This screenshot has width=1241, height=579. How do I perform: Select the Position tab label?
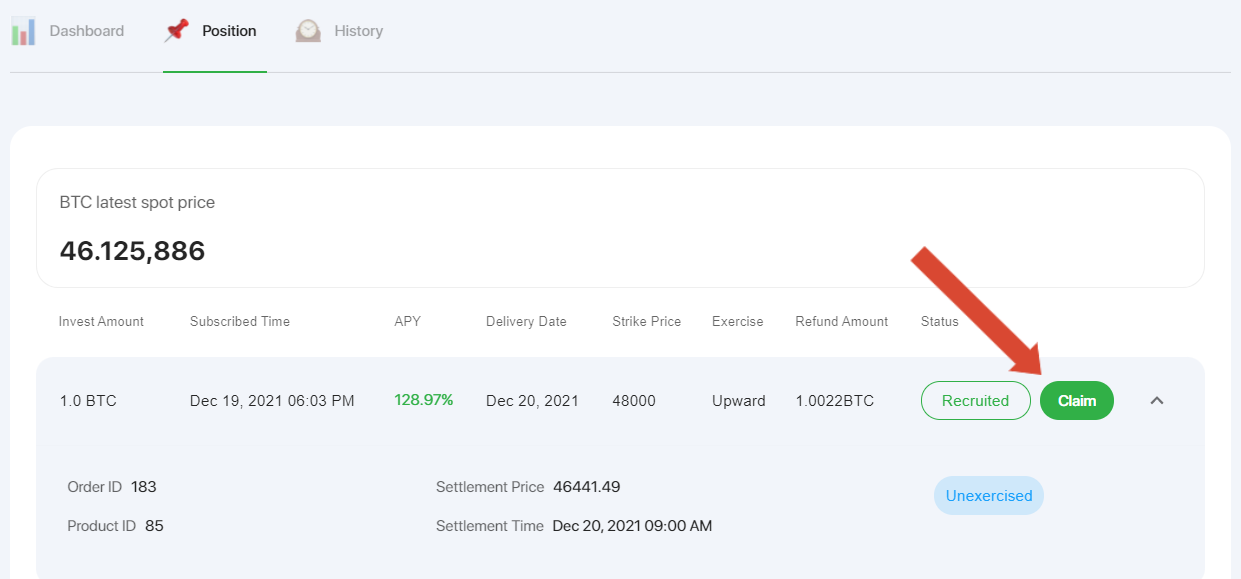point(229,31)
